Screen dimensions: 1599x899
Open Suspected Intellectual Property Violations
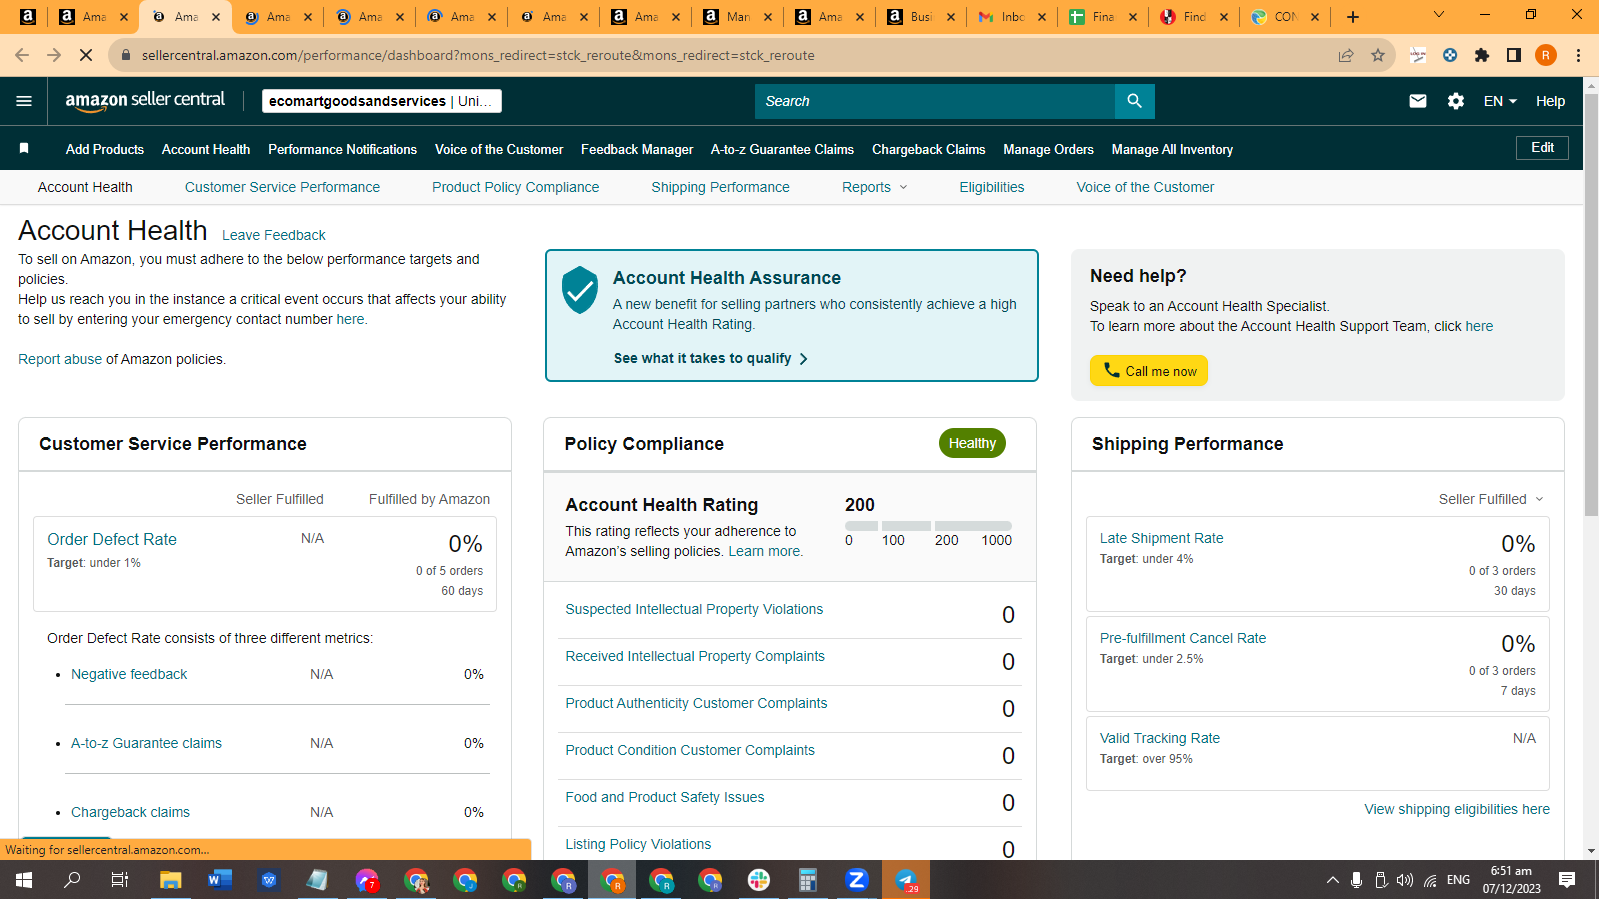point(694,609)
